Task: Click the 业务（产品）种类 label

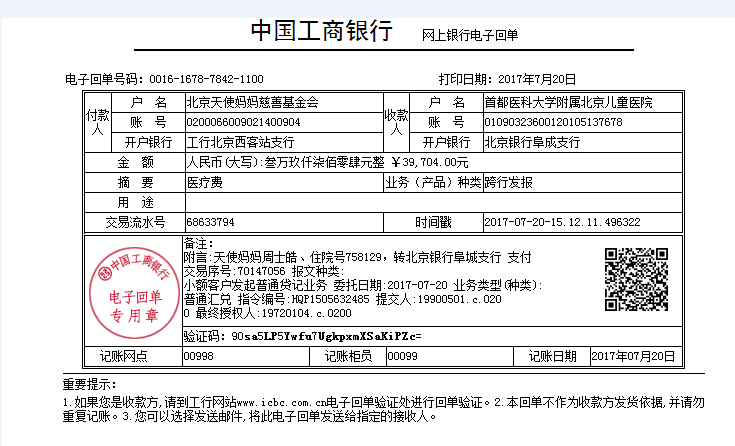Action: point(433,182)
